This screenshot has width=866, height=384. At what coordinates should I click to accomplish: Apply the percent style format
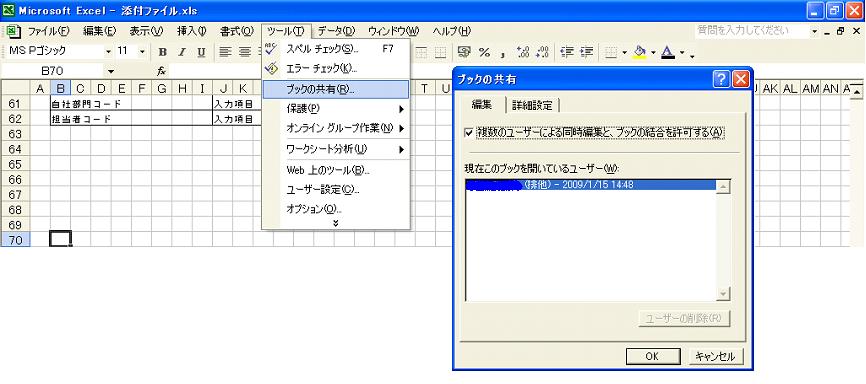(x=484, y=52)
